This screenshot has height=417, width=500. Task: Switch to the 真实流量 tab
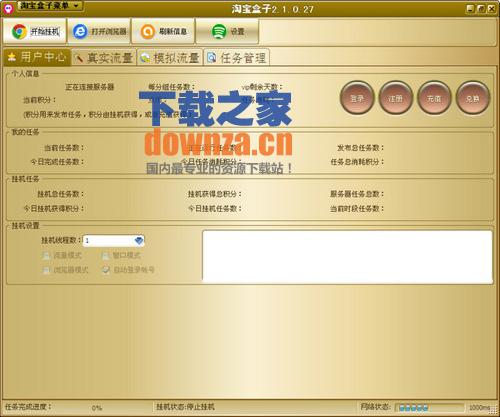[x=104, y=58]
